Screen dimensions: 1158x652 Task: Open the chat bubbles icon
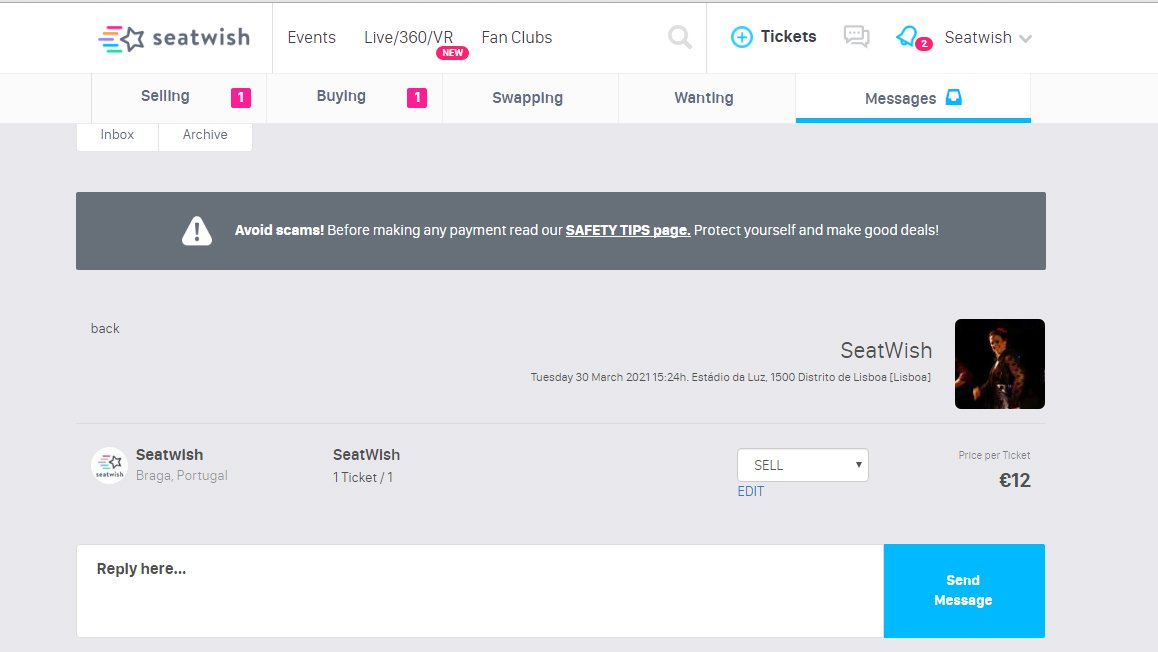pyautogui.click(x=857, y=36)
